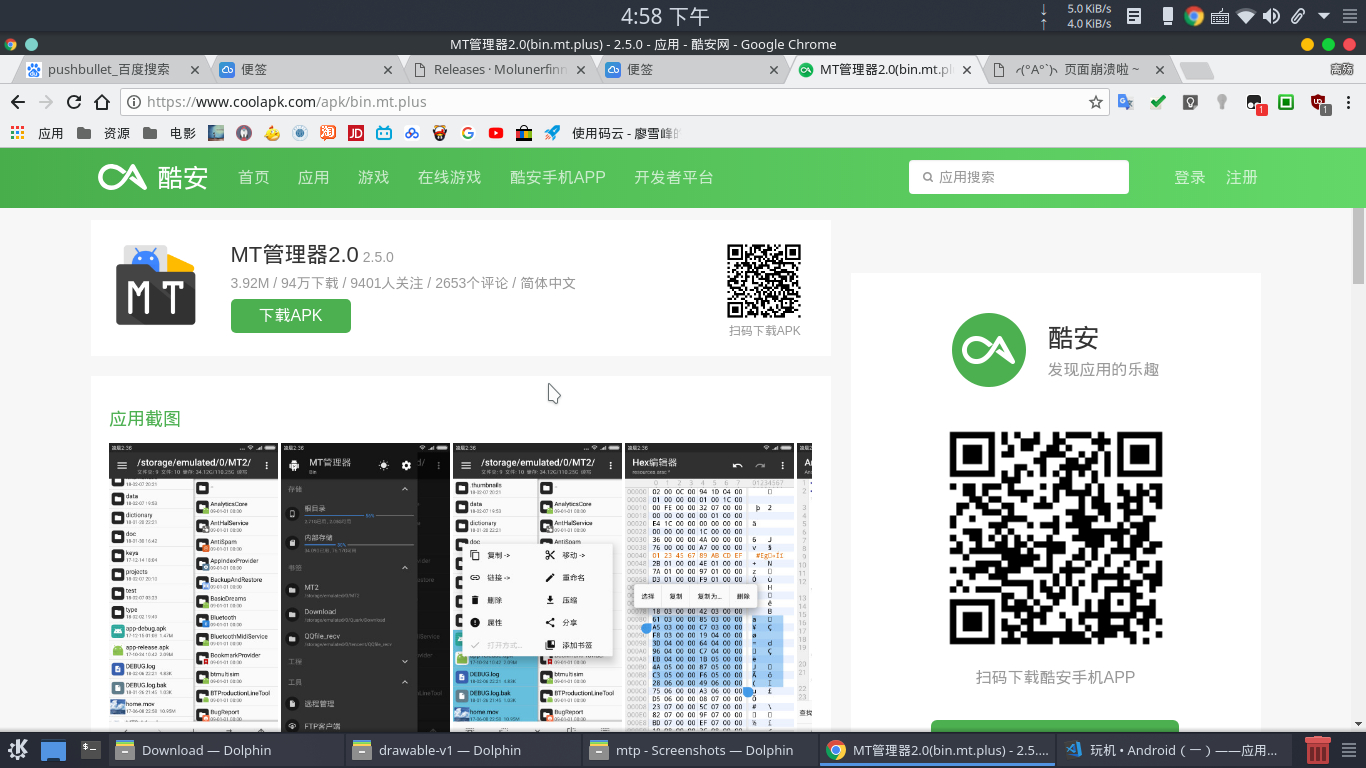Click the MT Manager app icon
This screenshot has width=1366, height=768.
pyautogui.click(x=155, y=285)
